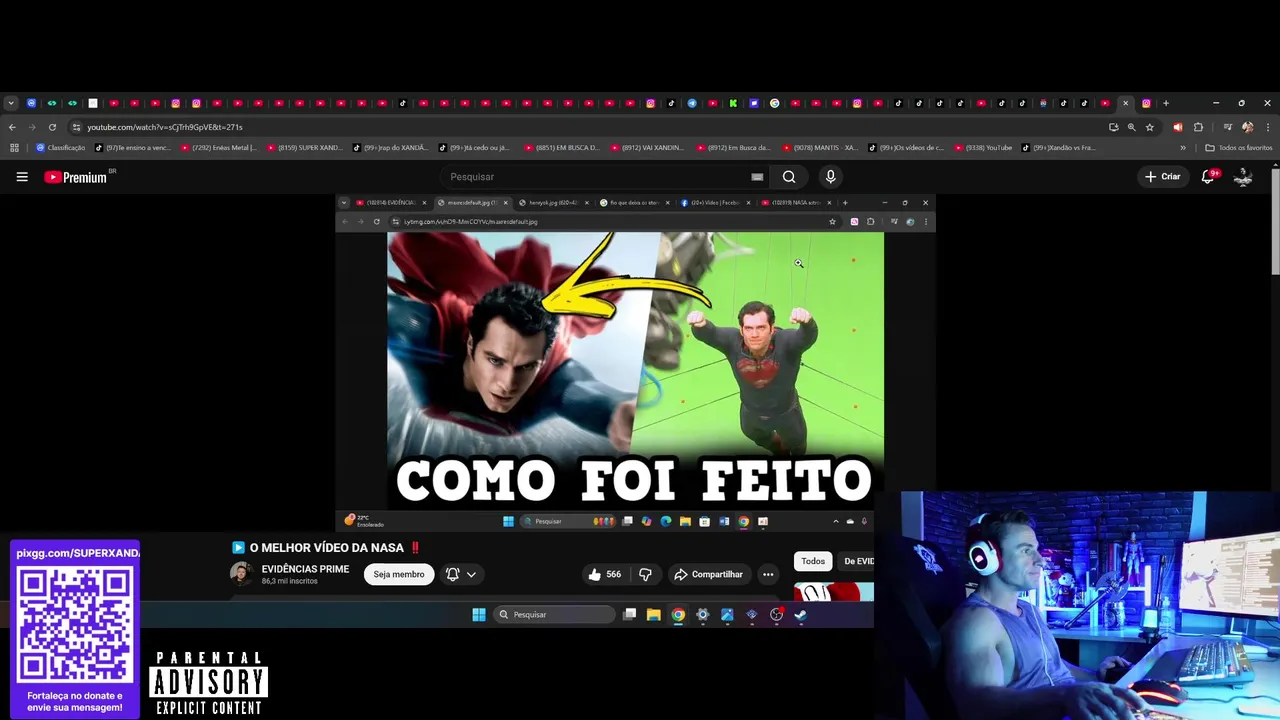Open EVIDÊNCIAS PRIME channel name link
1280x720 pixels.
305,569
